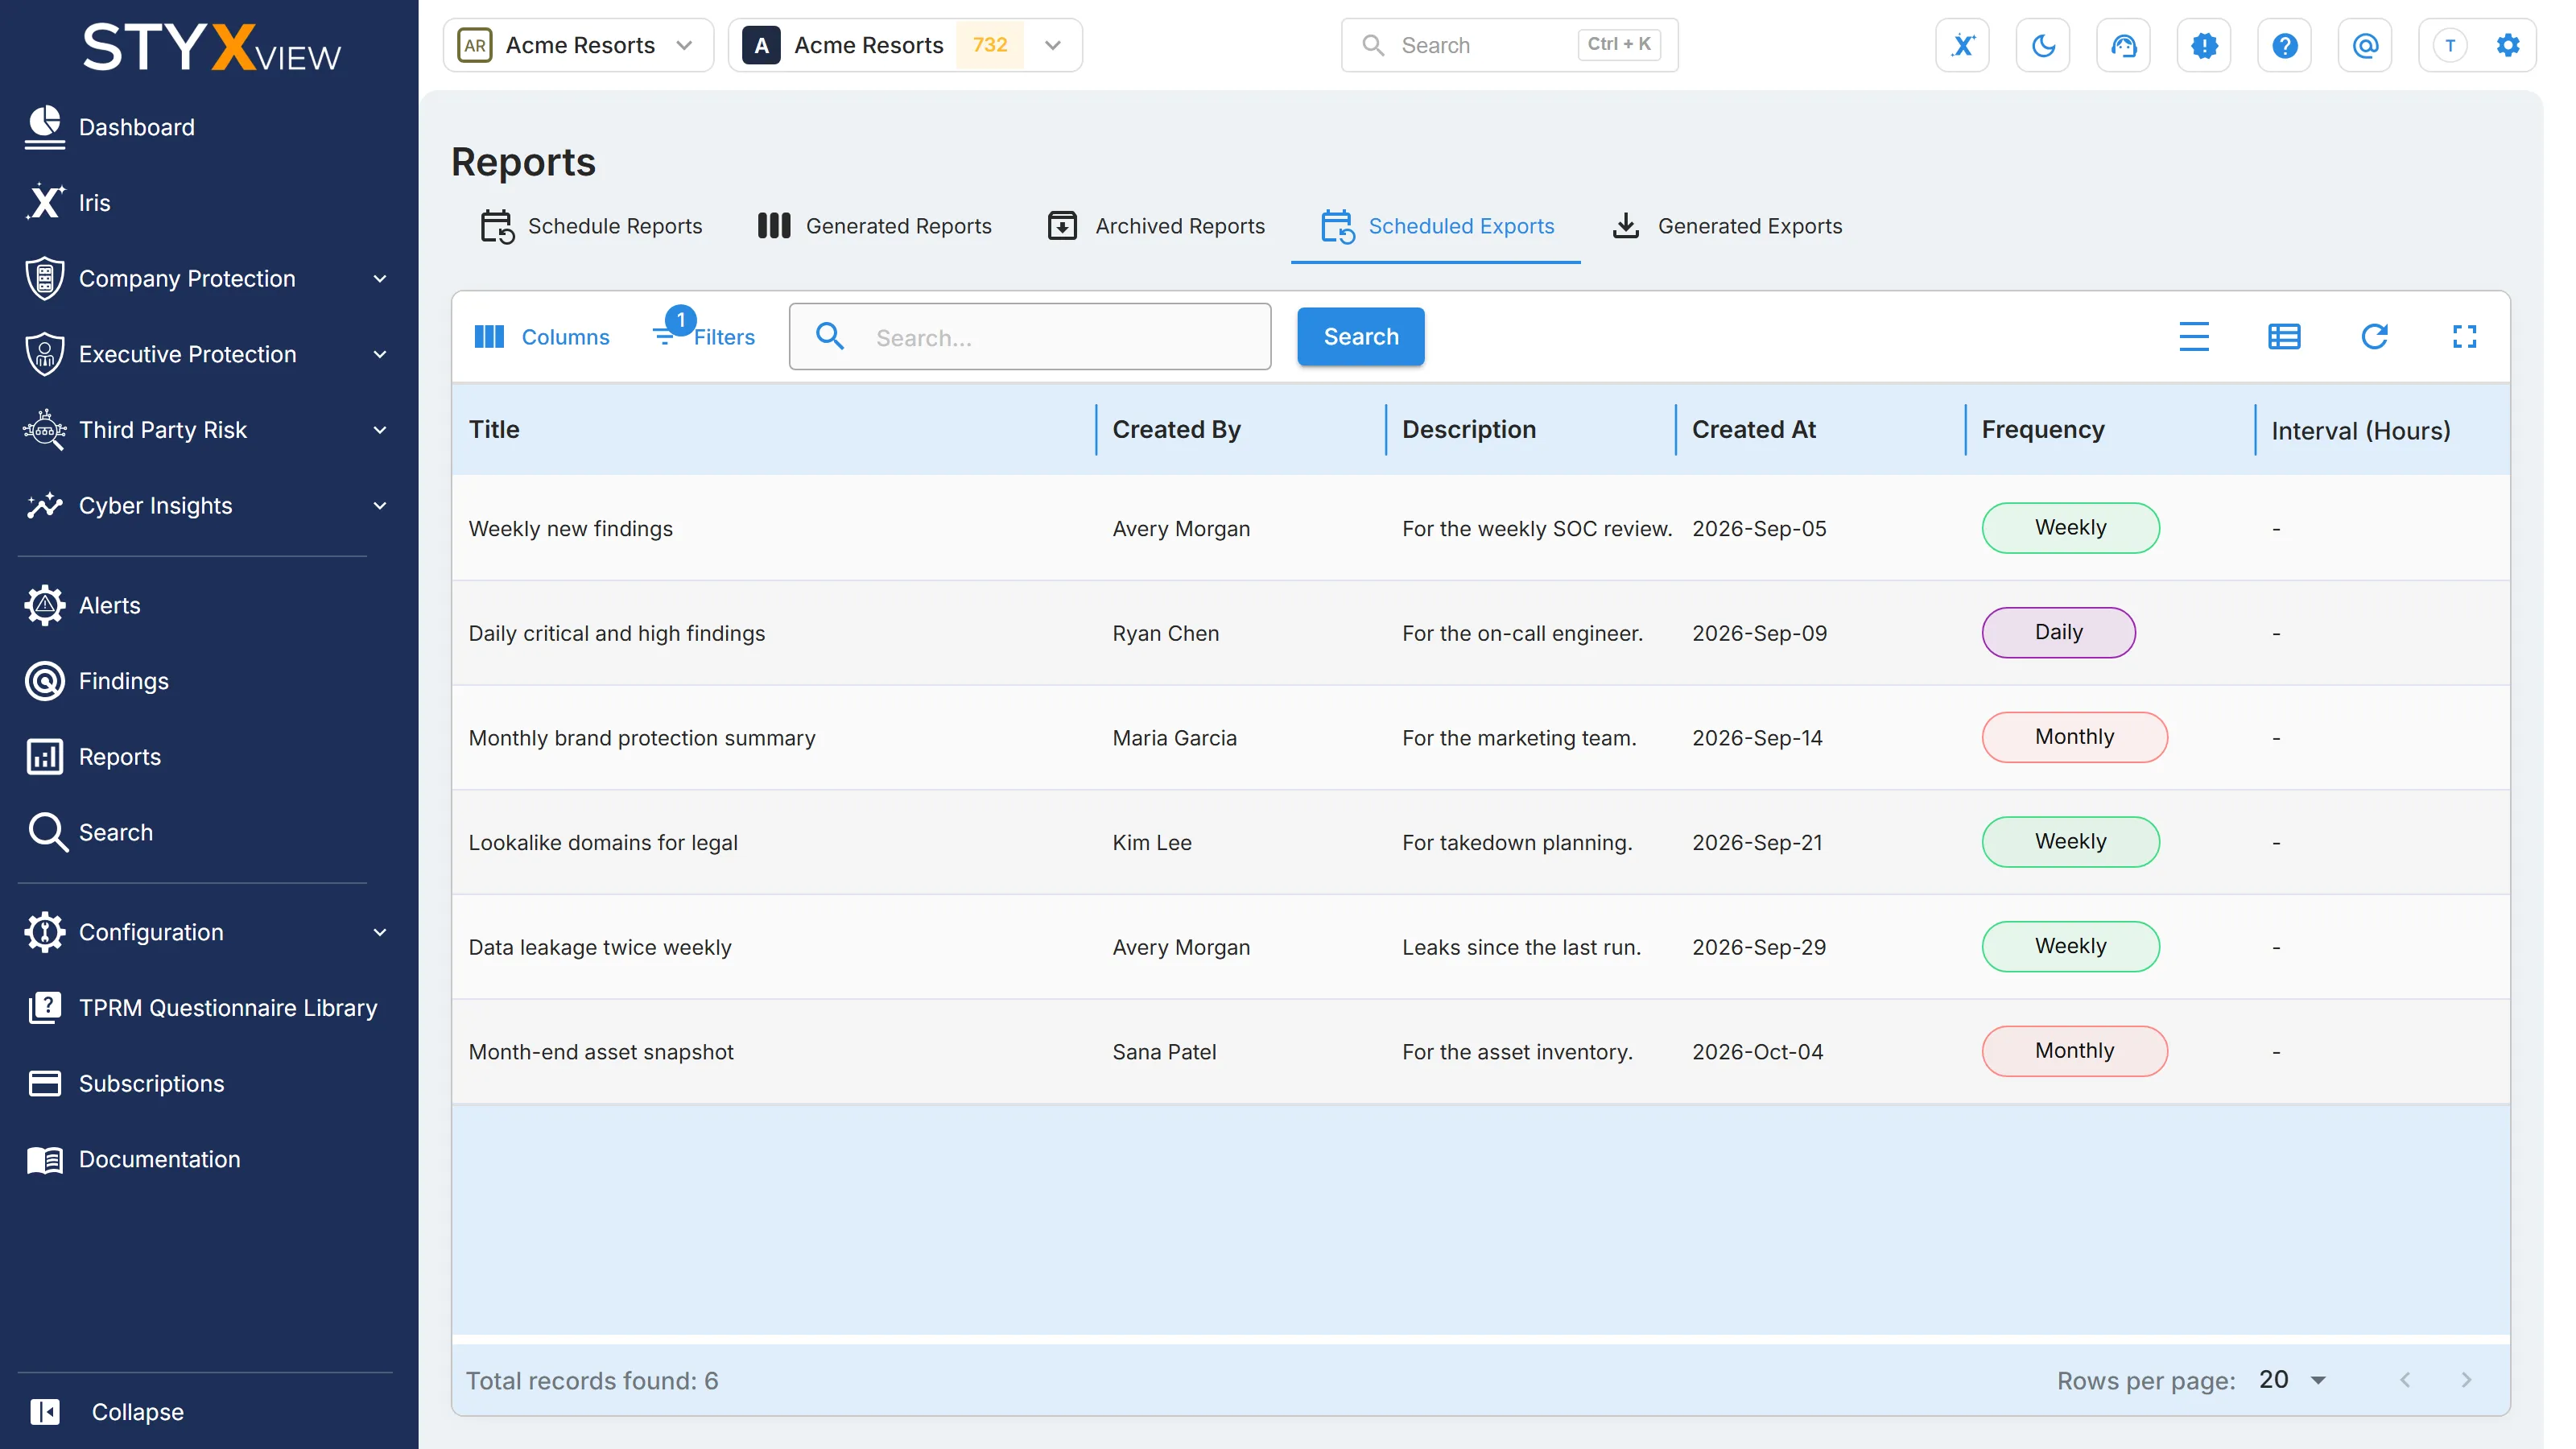This screenshot has width=2576, height=1449.
Task: Click the global Search field
Action: pos(1509,45)
